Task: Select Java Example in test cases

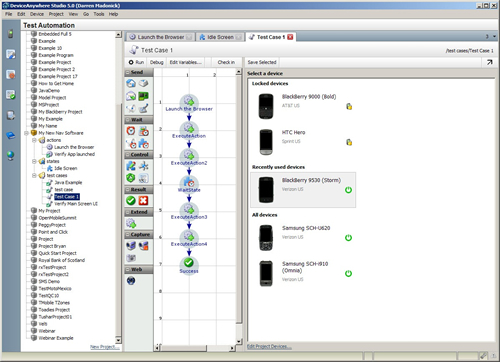Action: click(x=68, y=182)
